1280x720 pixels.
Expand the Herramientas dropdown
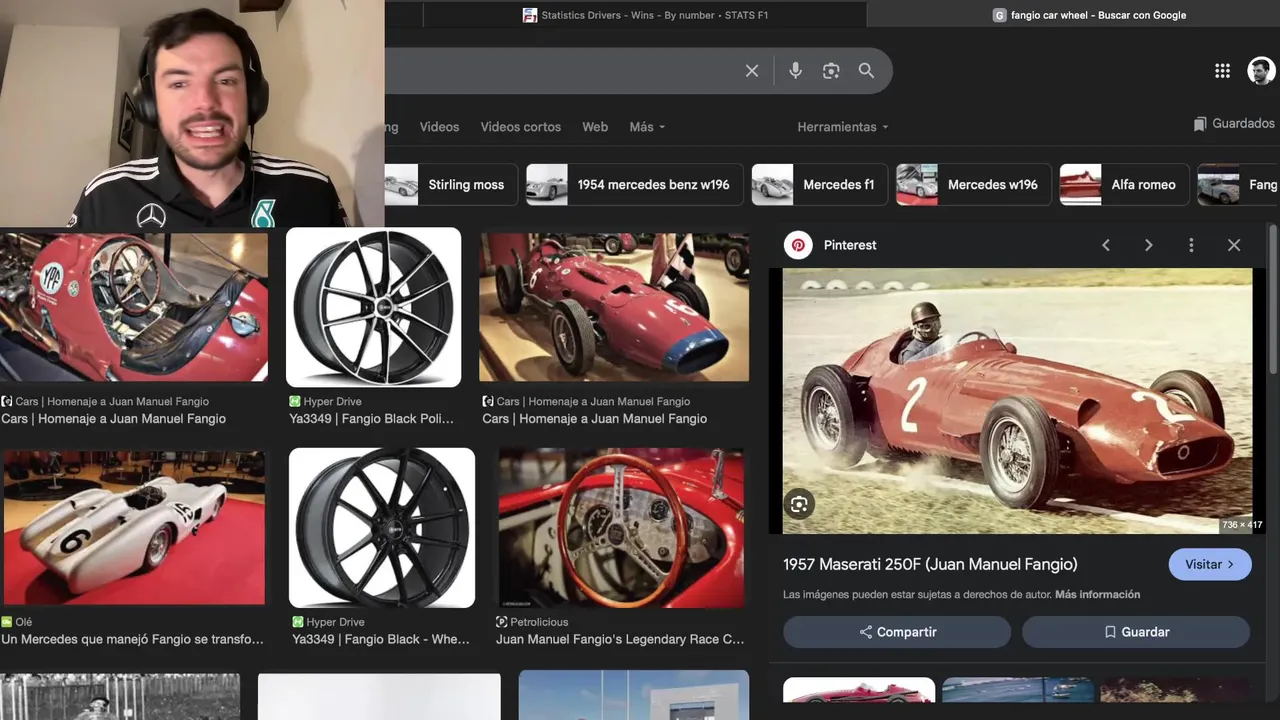pyautogui.click(x=843, y=127)
